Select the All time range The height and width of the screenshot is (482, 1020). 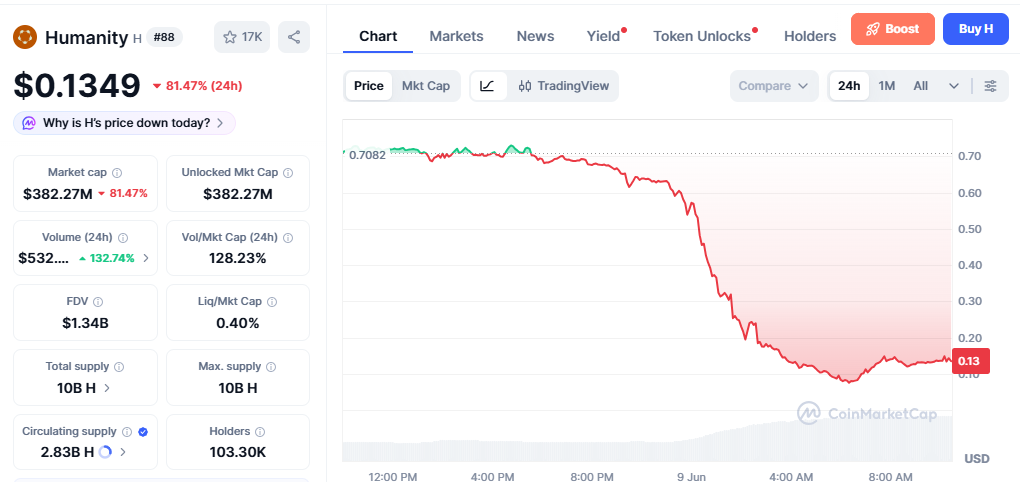[x=920, y=86]
